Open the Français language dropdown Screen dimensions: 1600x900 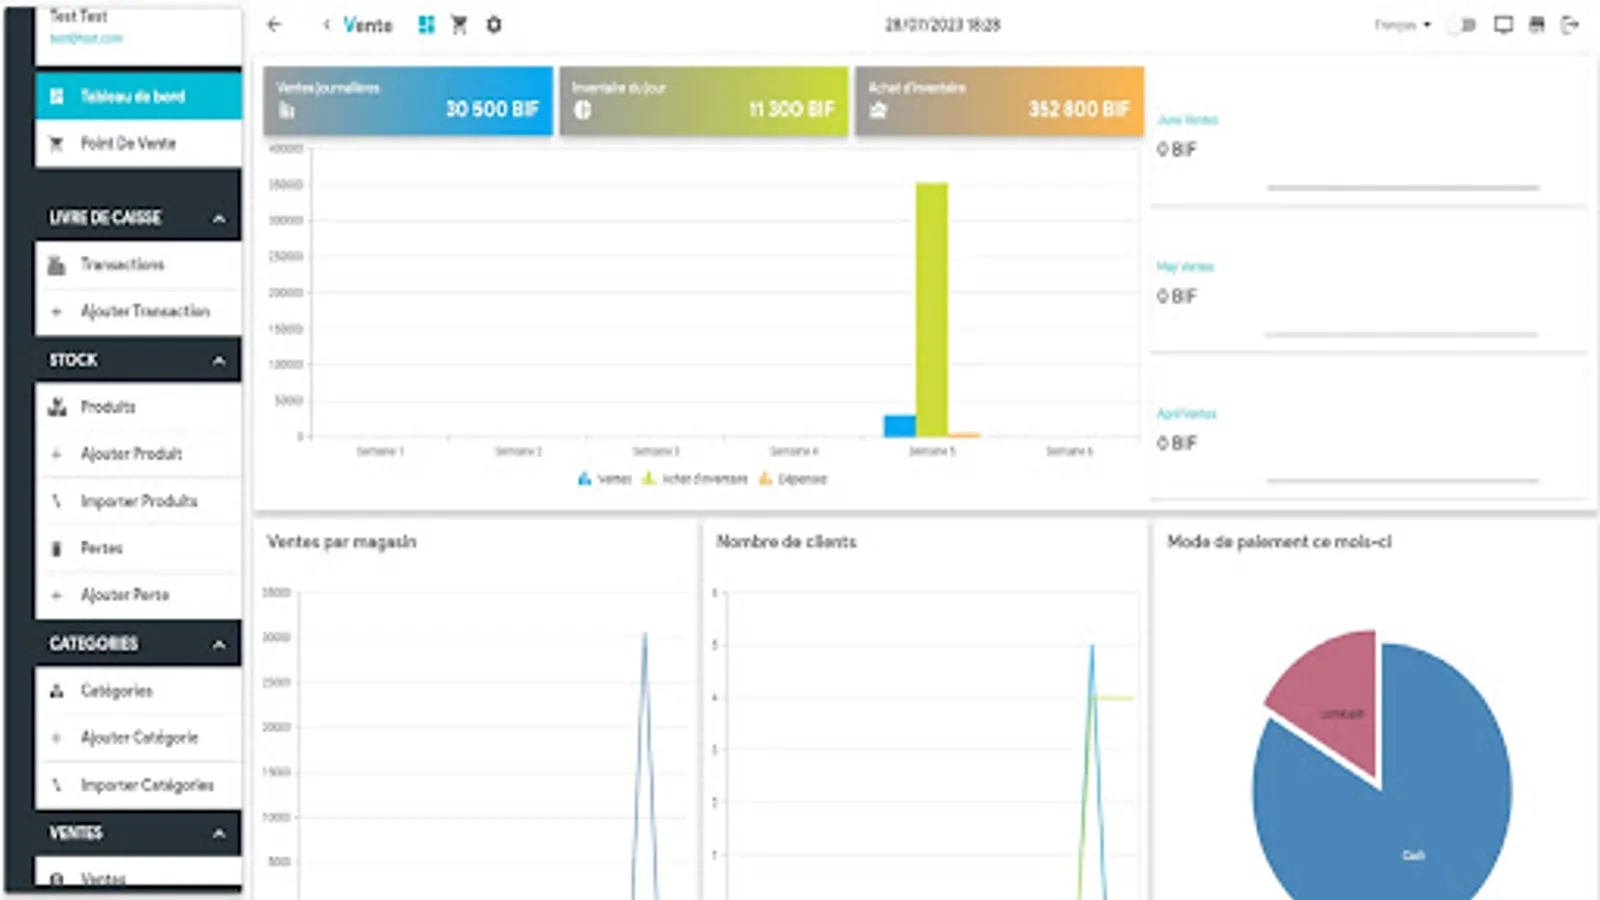1402,25
